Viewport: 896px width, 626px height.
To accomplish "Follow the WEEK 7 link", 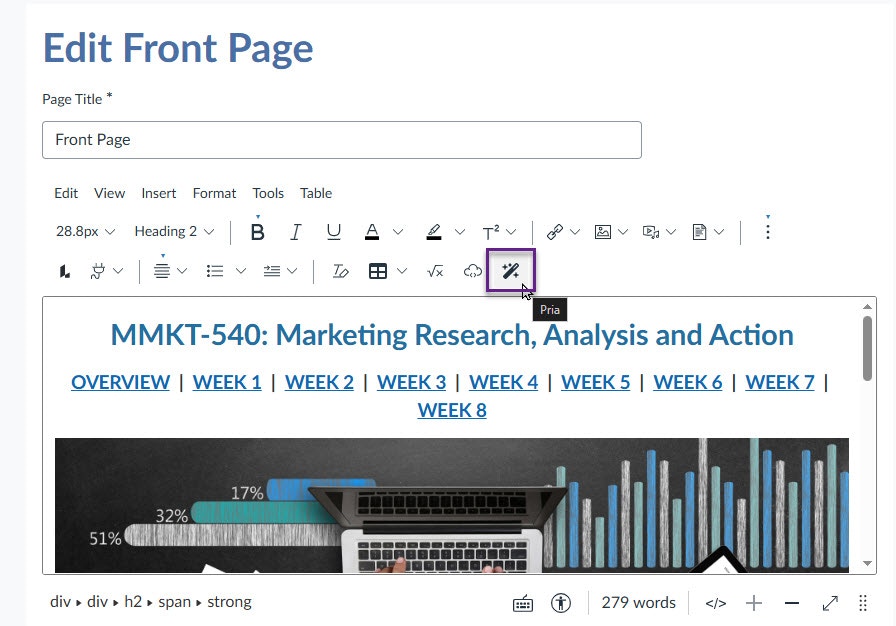I will (780, 382).
